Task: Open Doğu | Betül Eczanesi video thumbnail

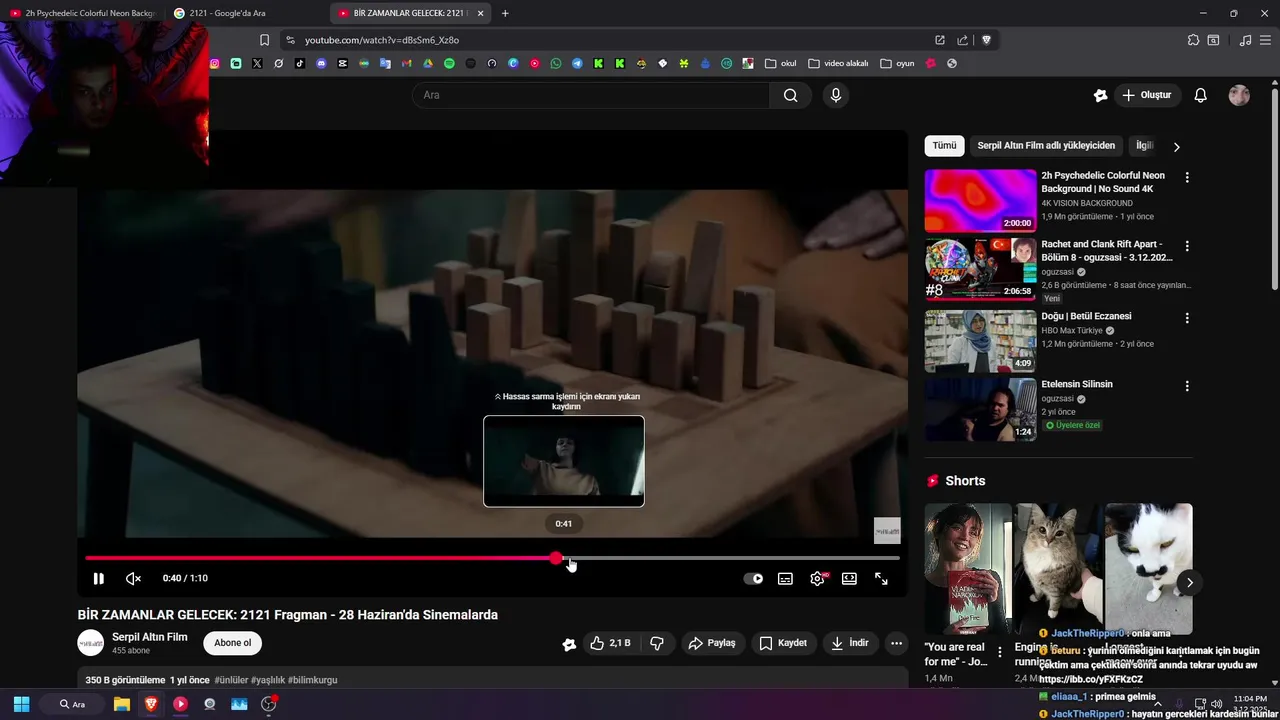Action: point(980,341)
